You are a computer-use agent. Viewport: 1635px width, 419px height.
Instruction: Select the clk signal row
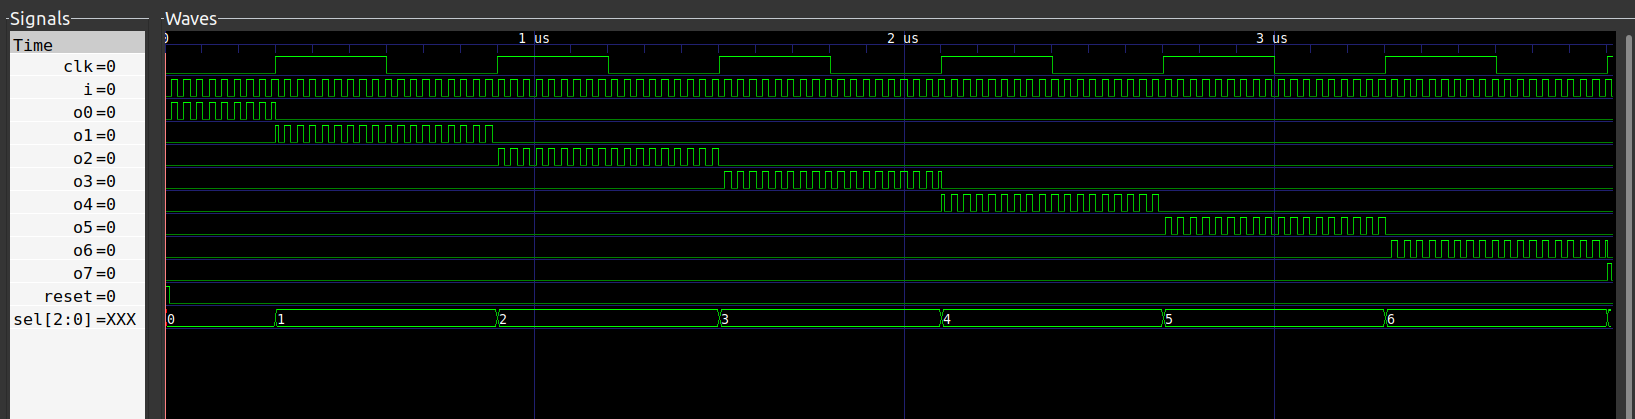pyautogui.click(x=78, y=66)
